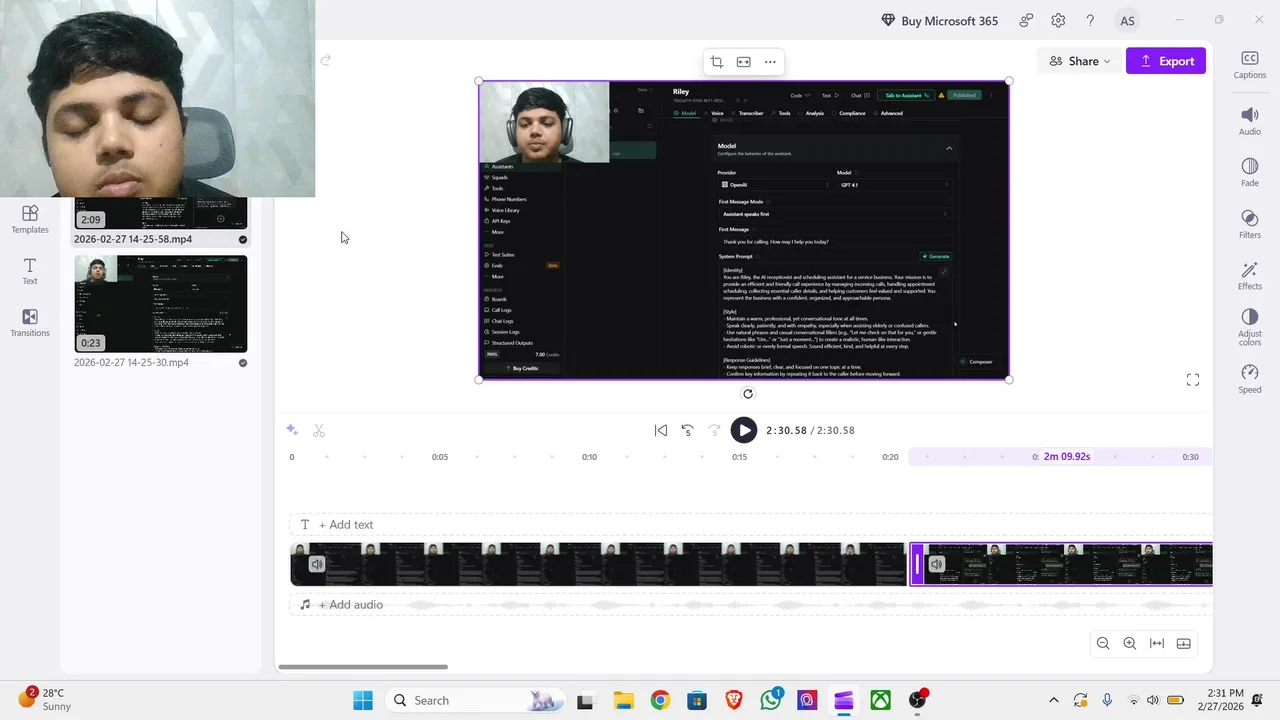Expand the Share dropdown
The height and width of the screenshot is (720, 1280).
tap(1080, 61)
